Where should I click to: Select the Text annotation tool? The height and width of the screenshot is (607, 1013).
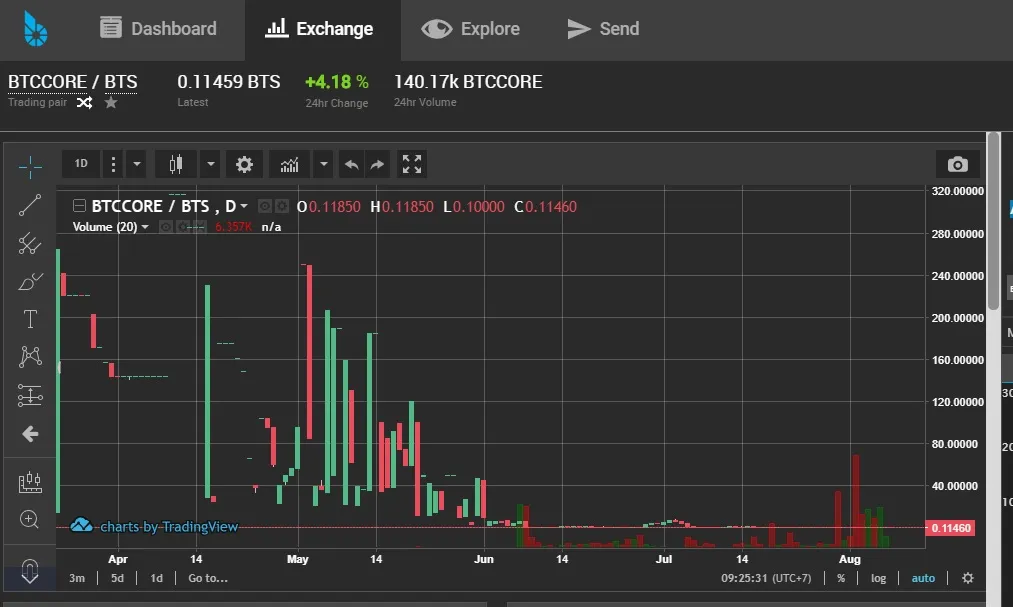(30, 319)
